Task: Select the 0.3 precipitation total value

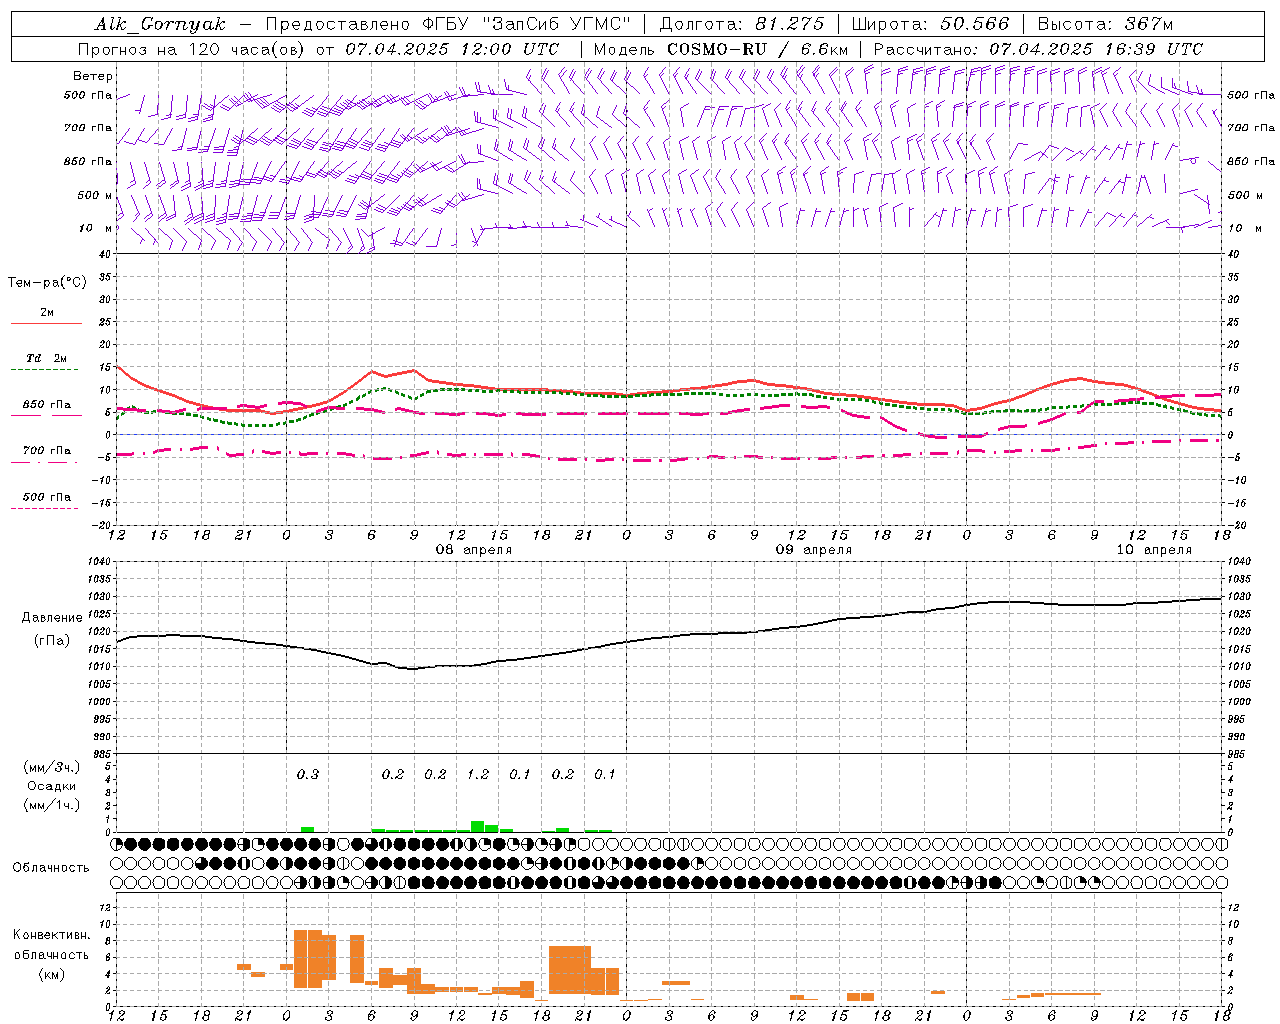Action: (308, 774)
